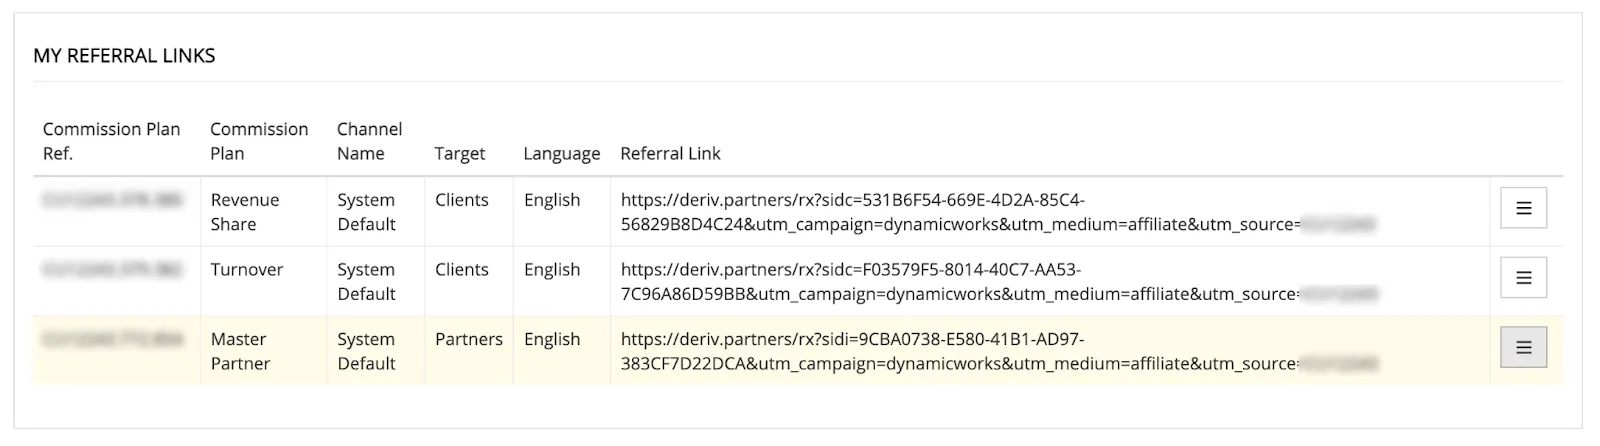Click English in the Revenue Share row
Viewport: 1600px width, 446px height.
pyautogui.click(x=552, y=200)
